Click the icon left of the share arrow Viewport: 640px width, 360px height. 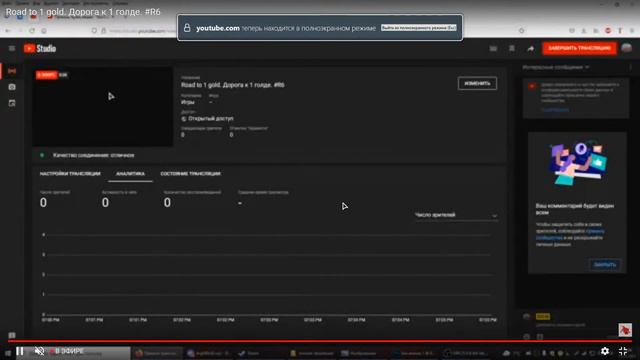tap(512, 49)
